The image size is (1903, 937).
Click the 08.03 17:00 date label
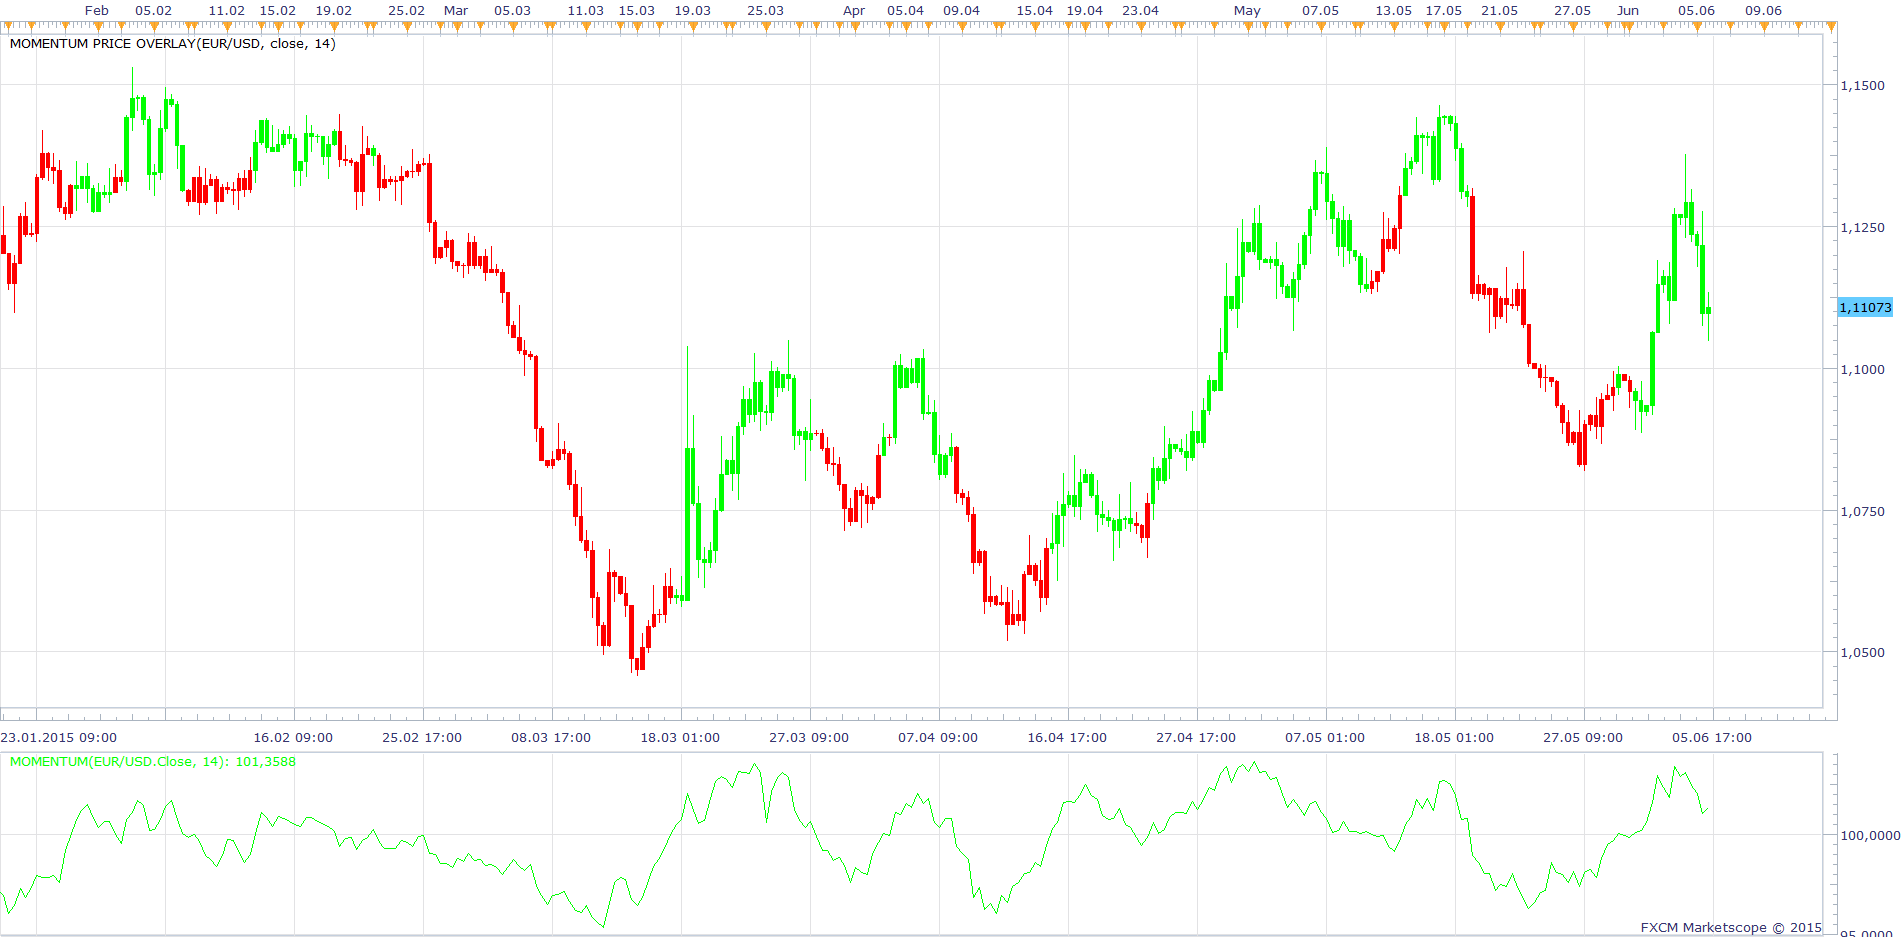pyautogui.click(x=551, y=738)
